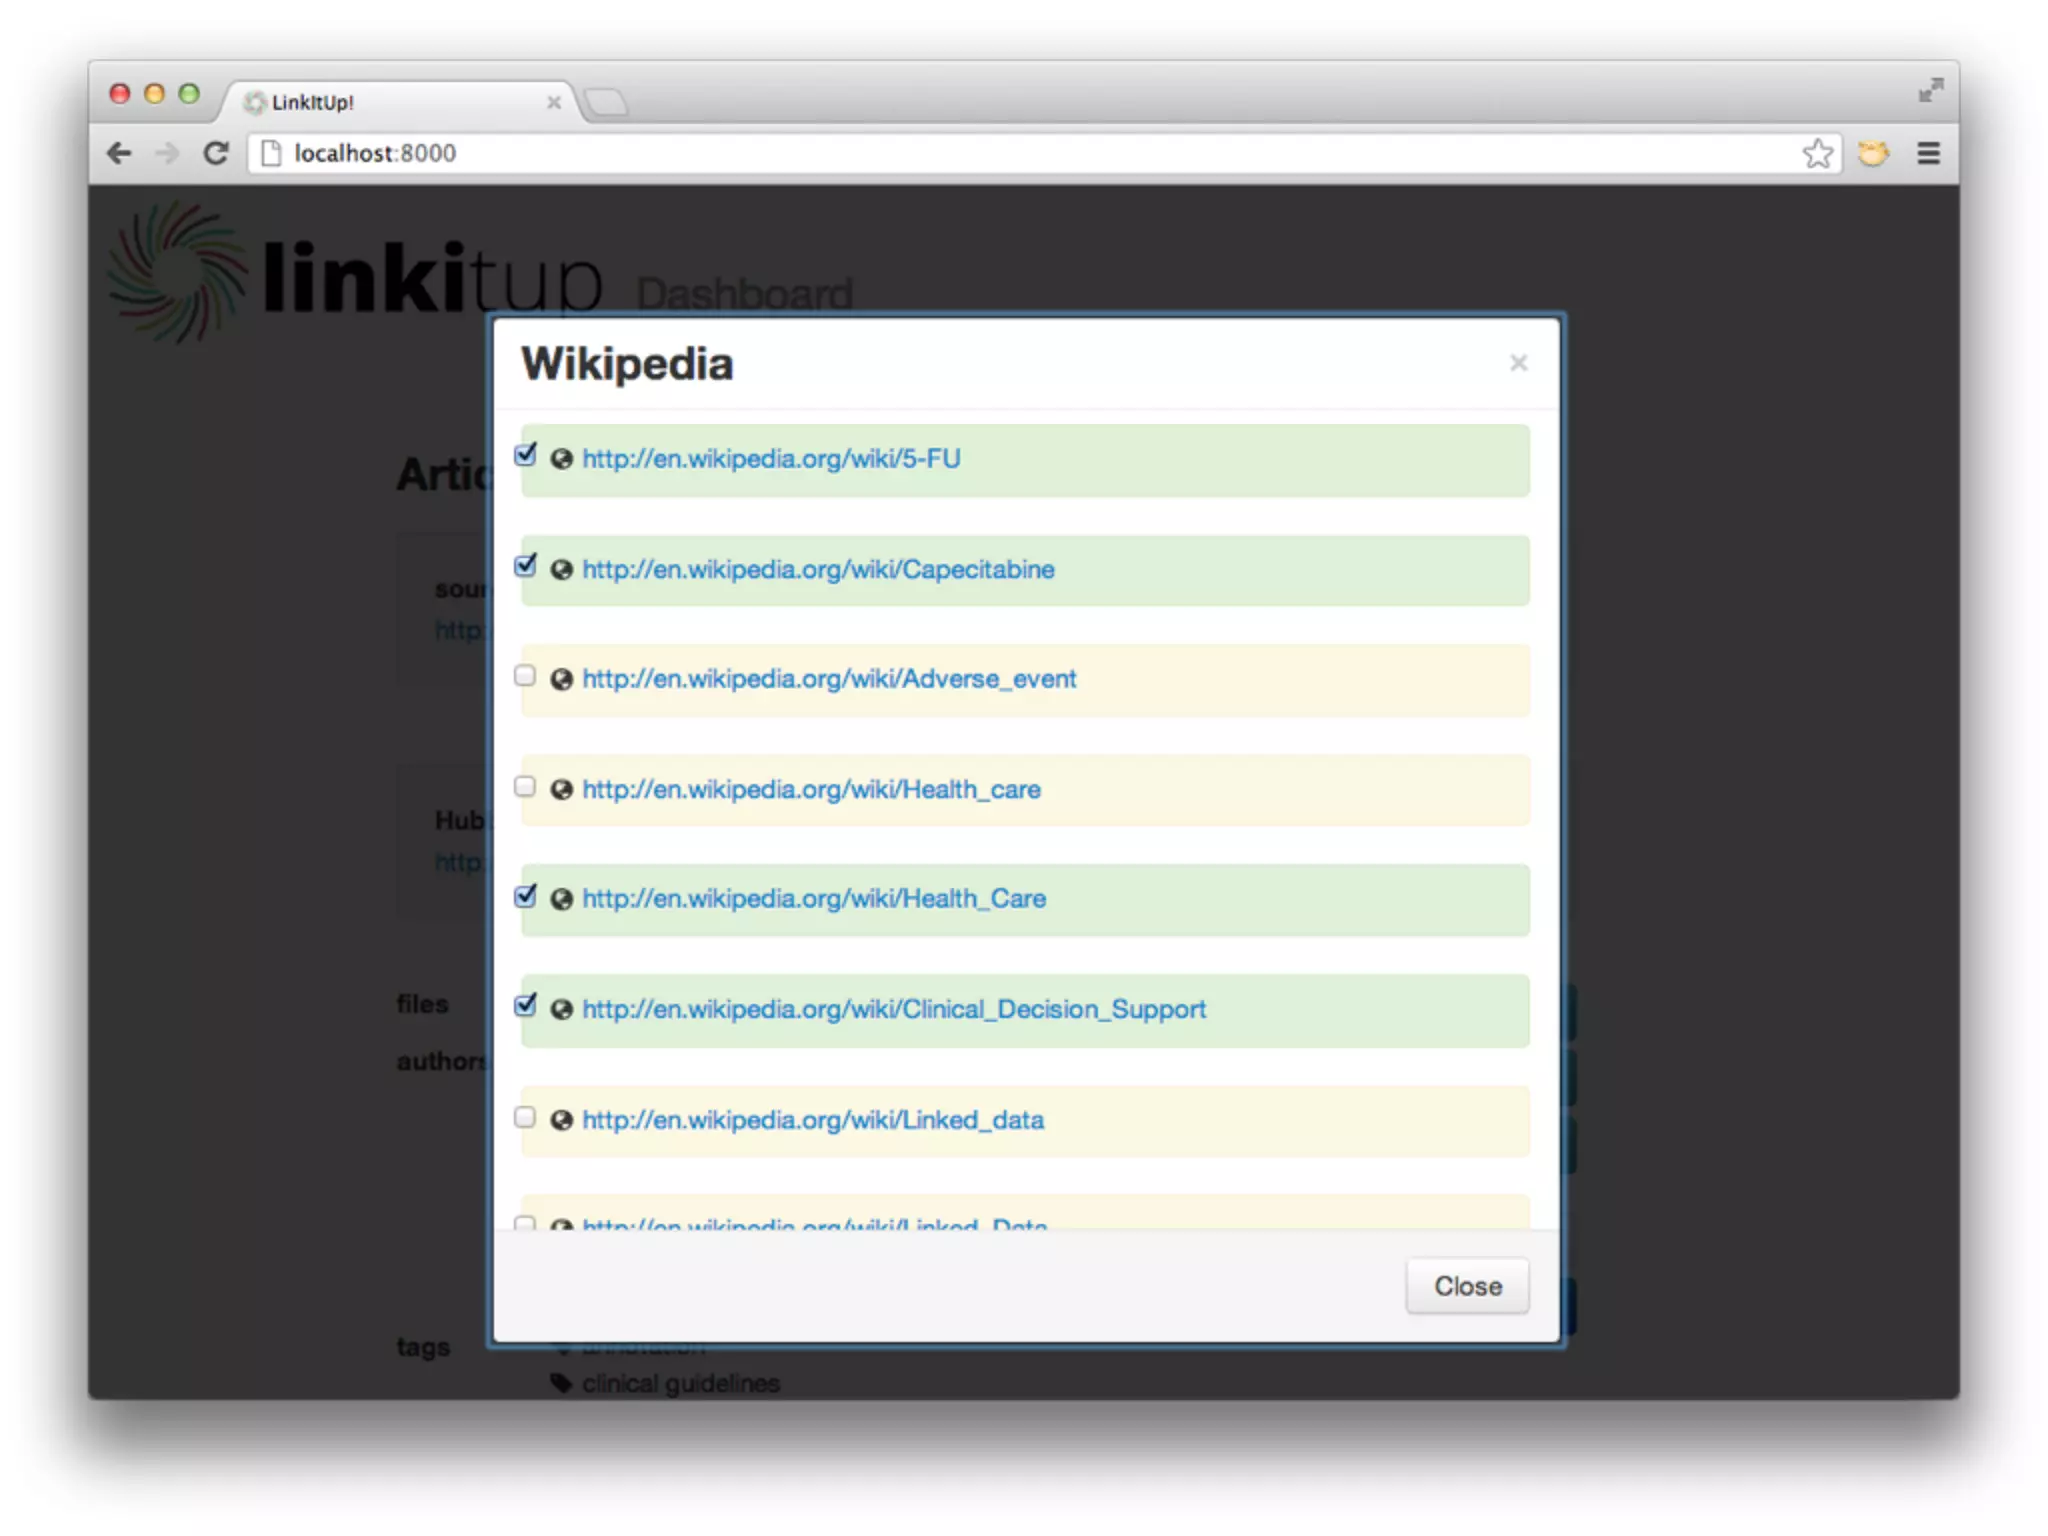This screenshot has width=2048, height=1536.
Task: Open a new browser tab
Action: tap(606, 102)
